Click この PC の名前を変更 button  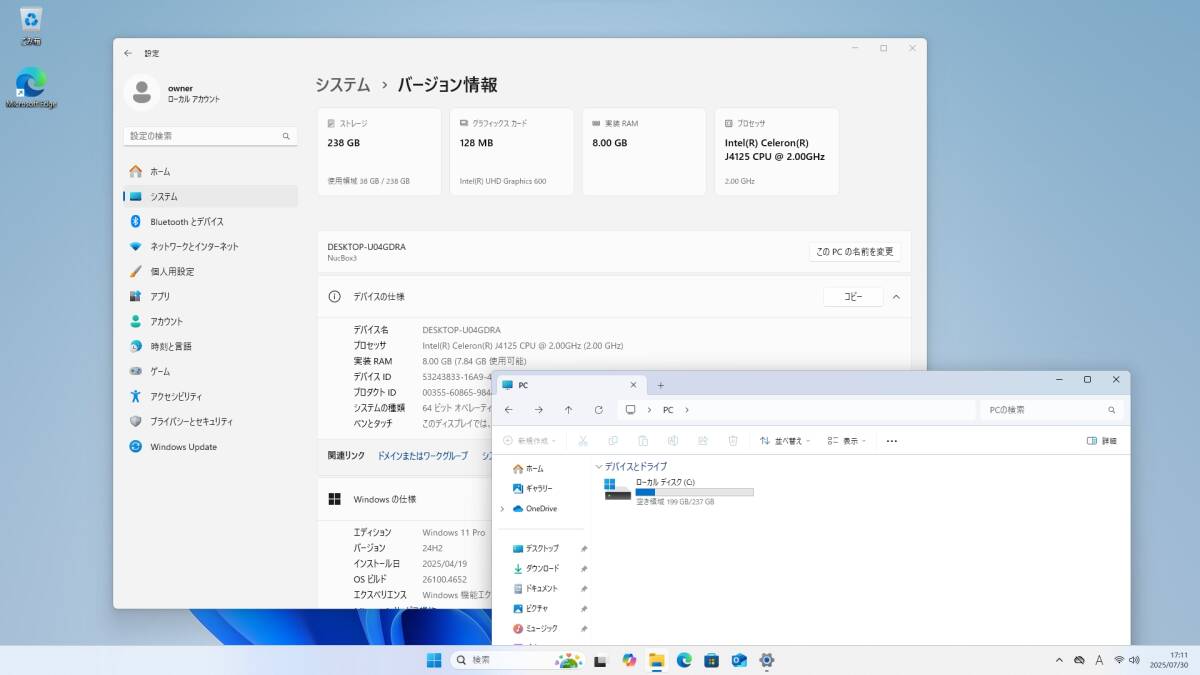point(855,252)
